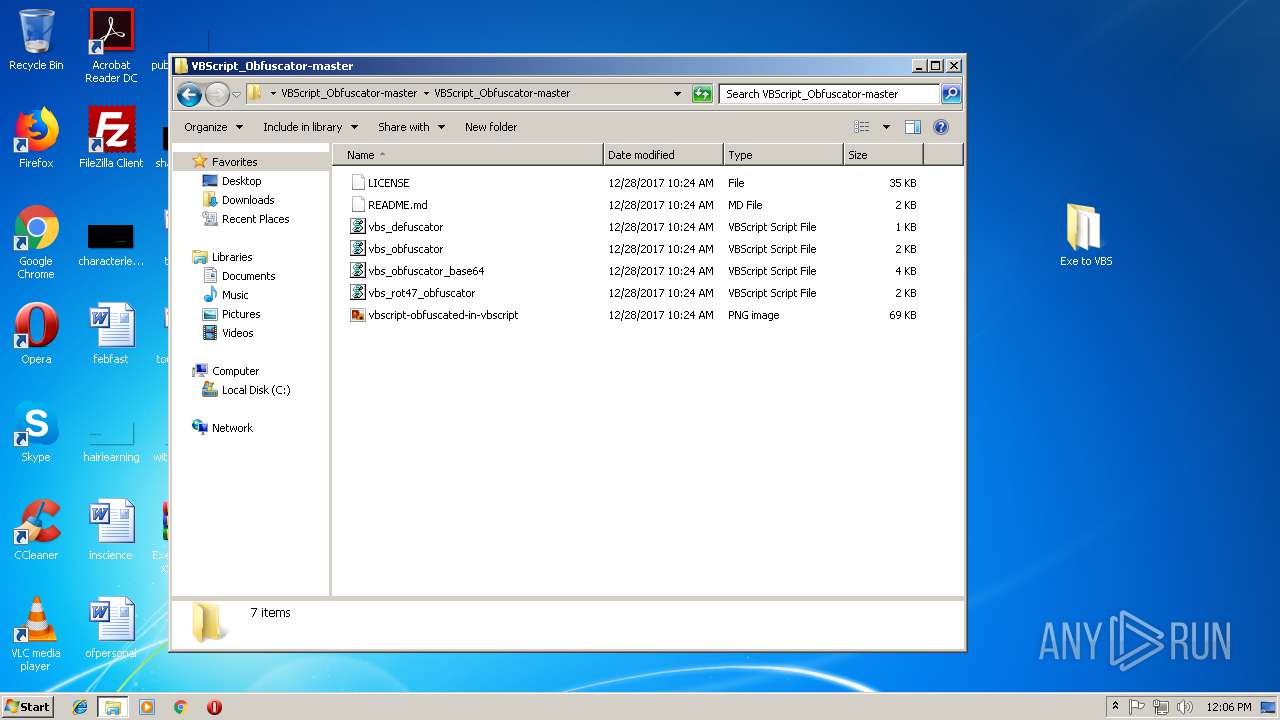Expand breadcrumb arrow before last path segment
Screen dimensions: 1280x720
(426, 93)
